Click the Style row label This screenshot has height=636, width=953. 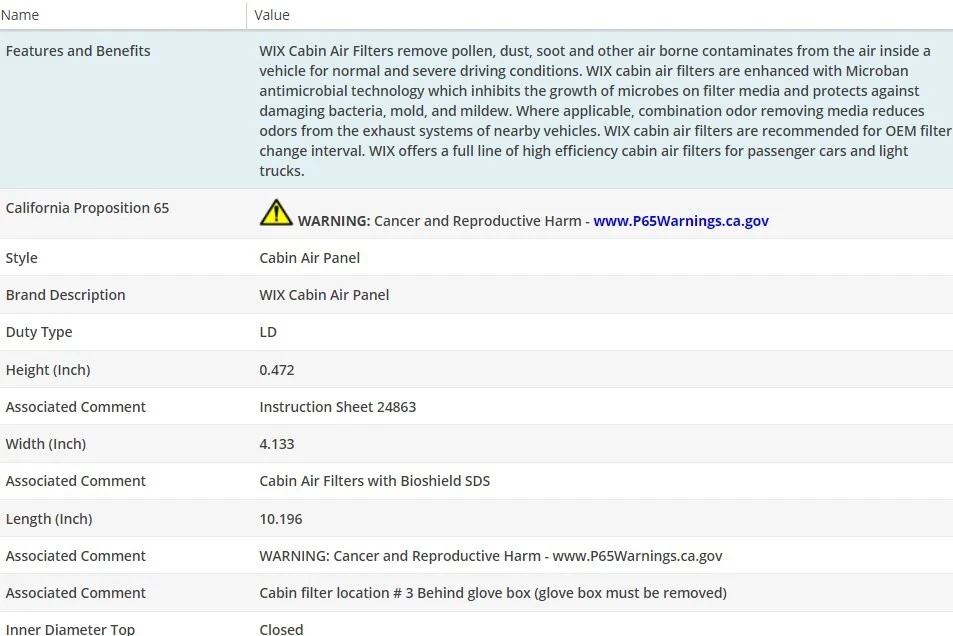tap(22, 258)
